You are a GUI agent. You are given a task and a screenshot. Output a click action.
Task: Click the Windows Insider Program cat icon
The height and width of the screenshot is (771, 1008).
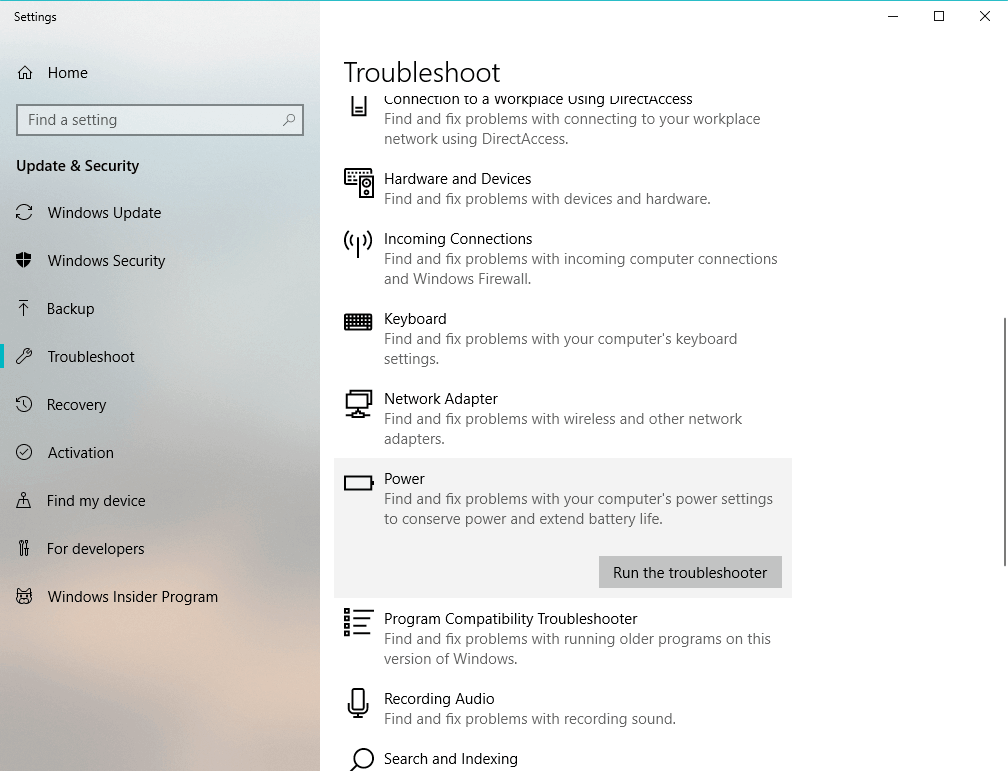point(24,596)
